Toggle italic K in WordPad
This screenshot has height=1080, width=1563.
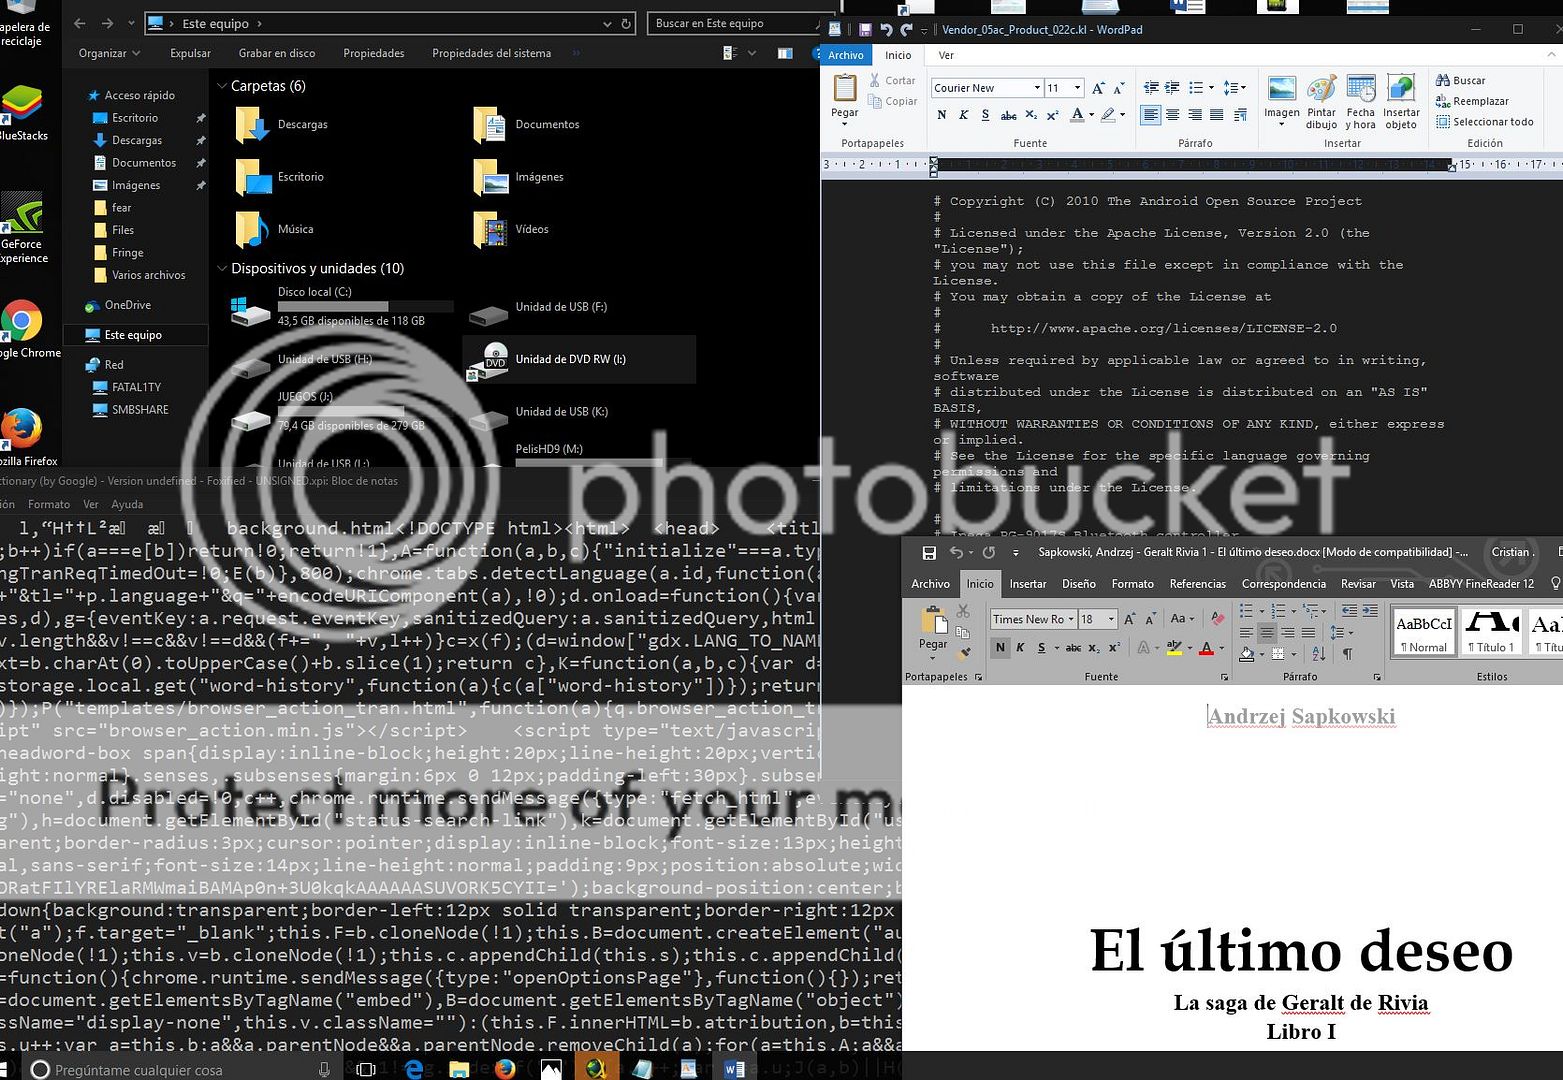click(x=964, y=115)
